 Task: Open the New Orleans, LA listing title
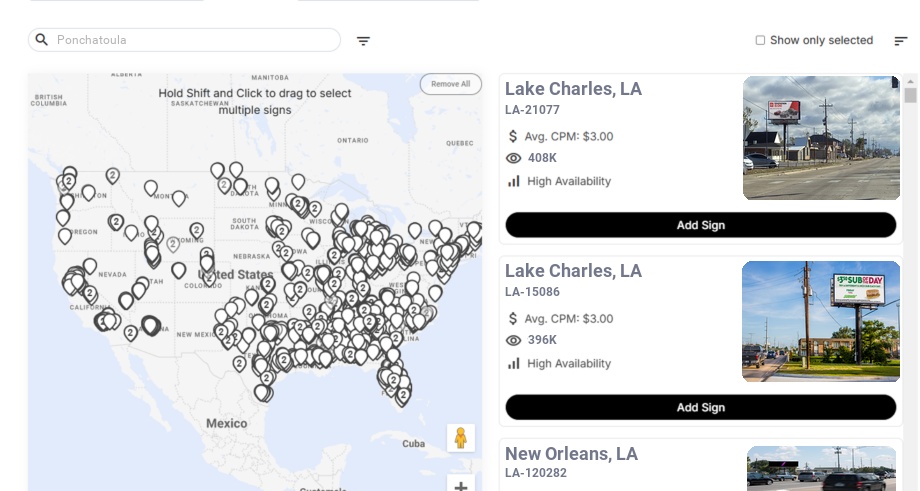571,454
